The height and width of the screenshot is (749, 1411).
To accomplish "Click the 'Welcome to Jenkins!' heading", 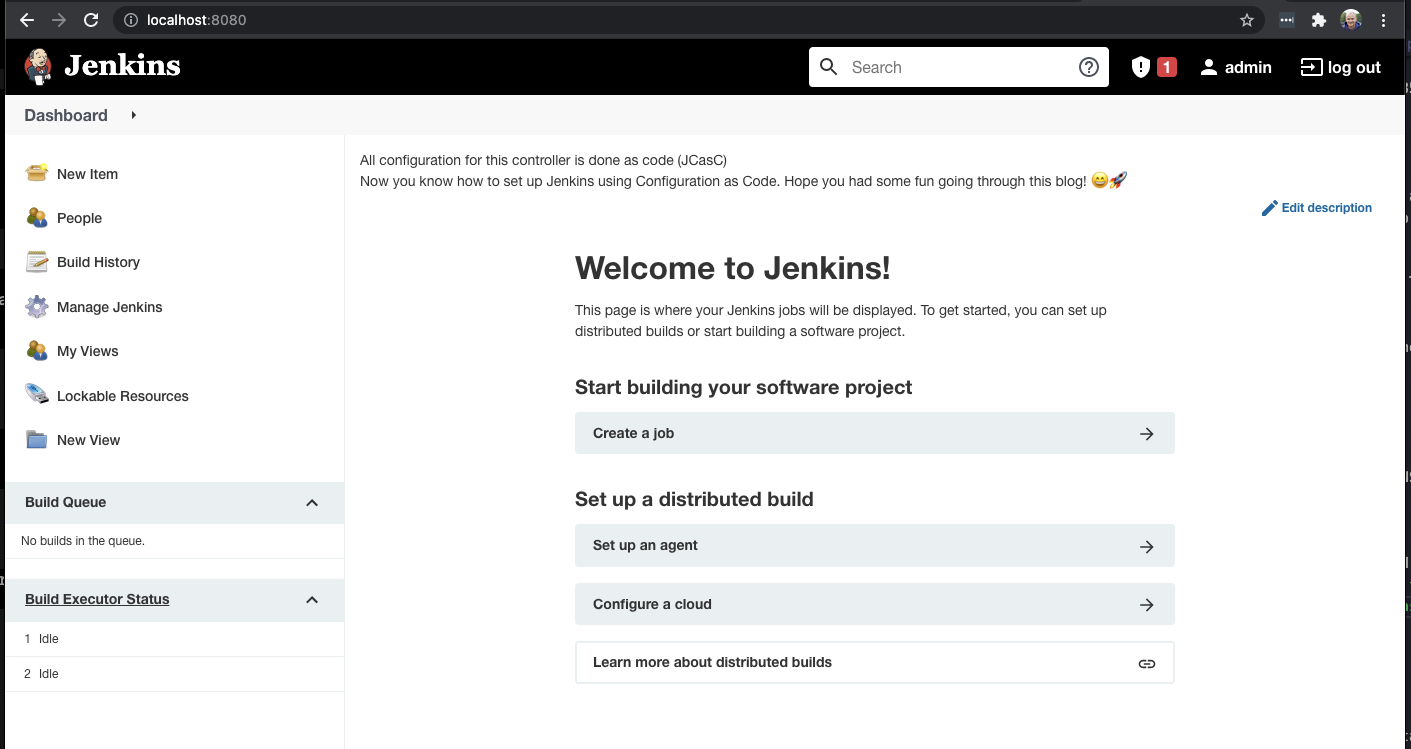I will [x=732, y=268].
